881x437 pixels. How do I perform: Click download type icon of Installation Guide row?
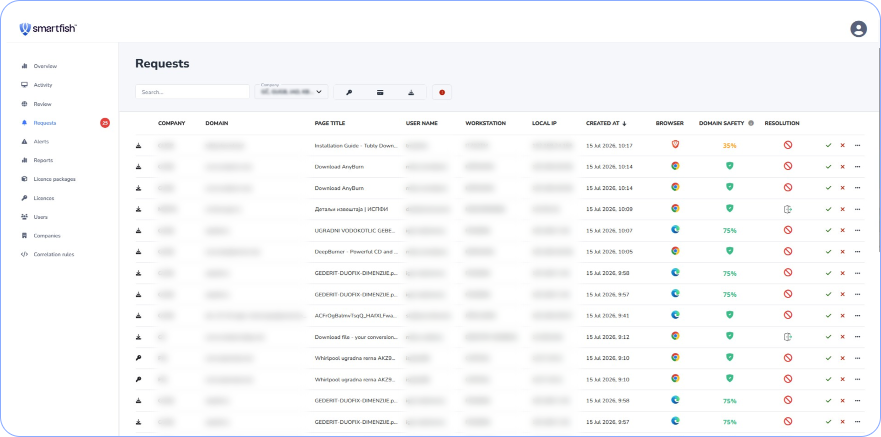tap(138, 145)
